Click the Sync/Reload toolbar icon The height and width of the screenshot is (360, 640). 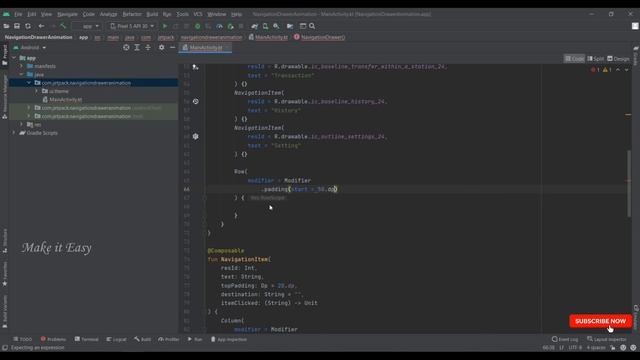click(28, 26)
